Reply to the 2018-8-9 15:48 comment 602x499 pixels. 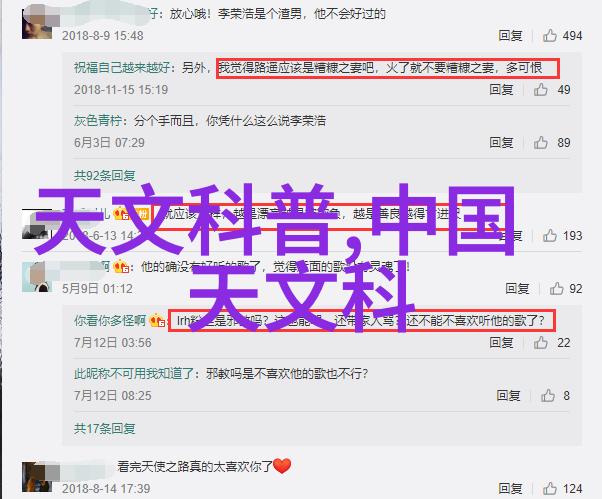point(510,36)
